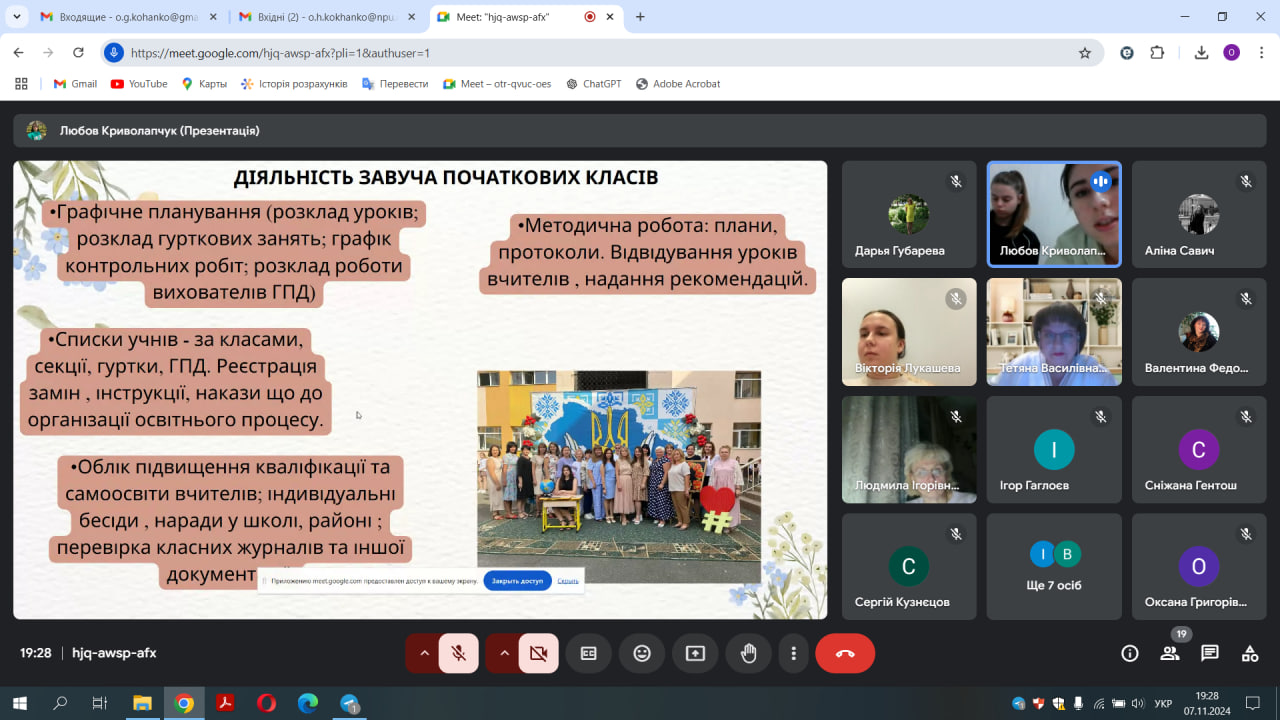The height and width of the screenshot is (720, 1280).
Task: Click the shared presentation slide area
Action: click(420, 390)
